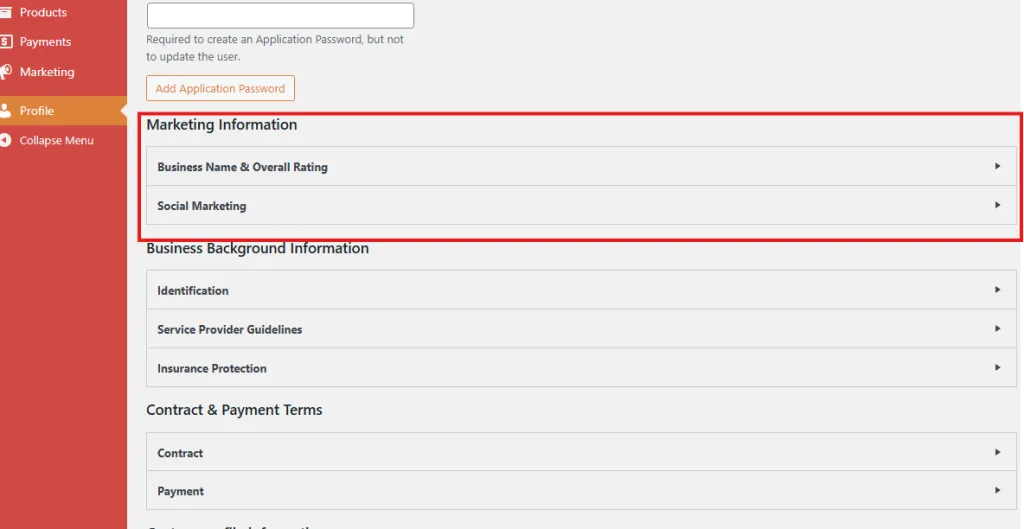
Task: Click the Products icon in the sidebar
Action: 5,12
